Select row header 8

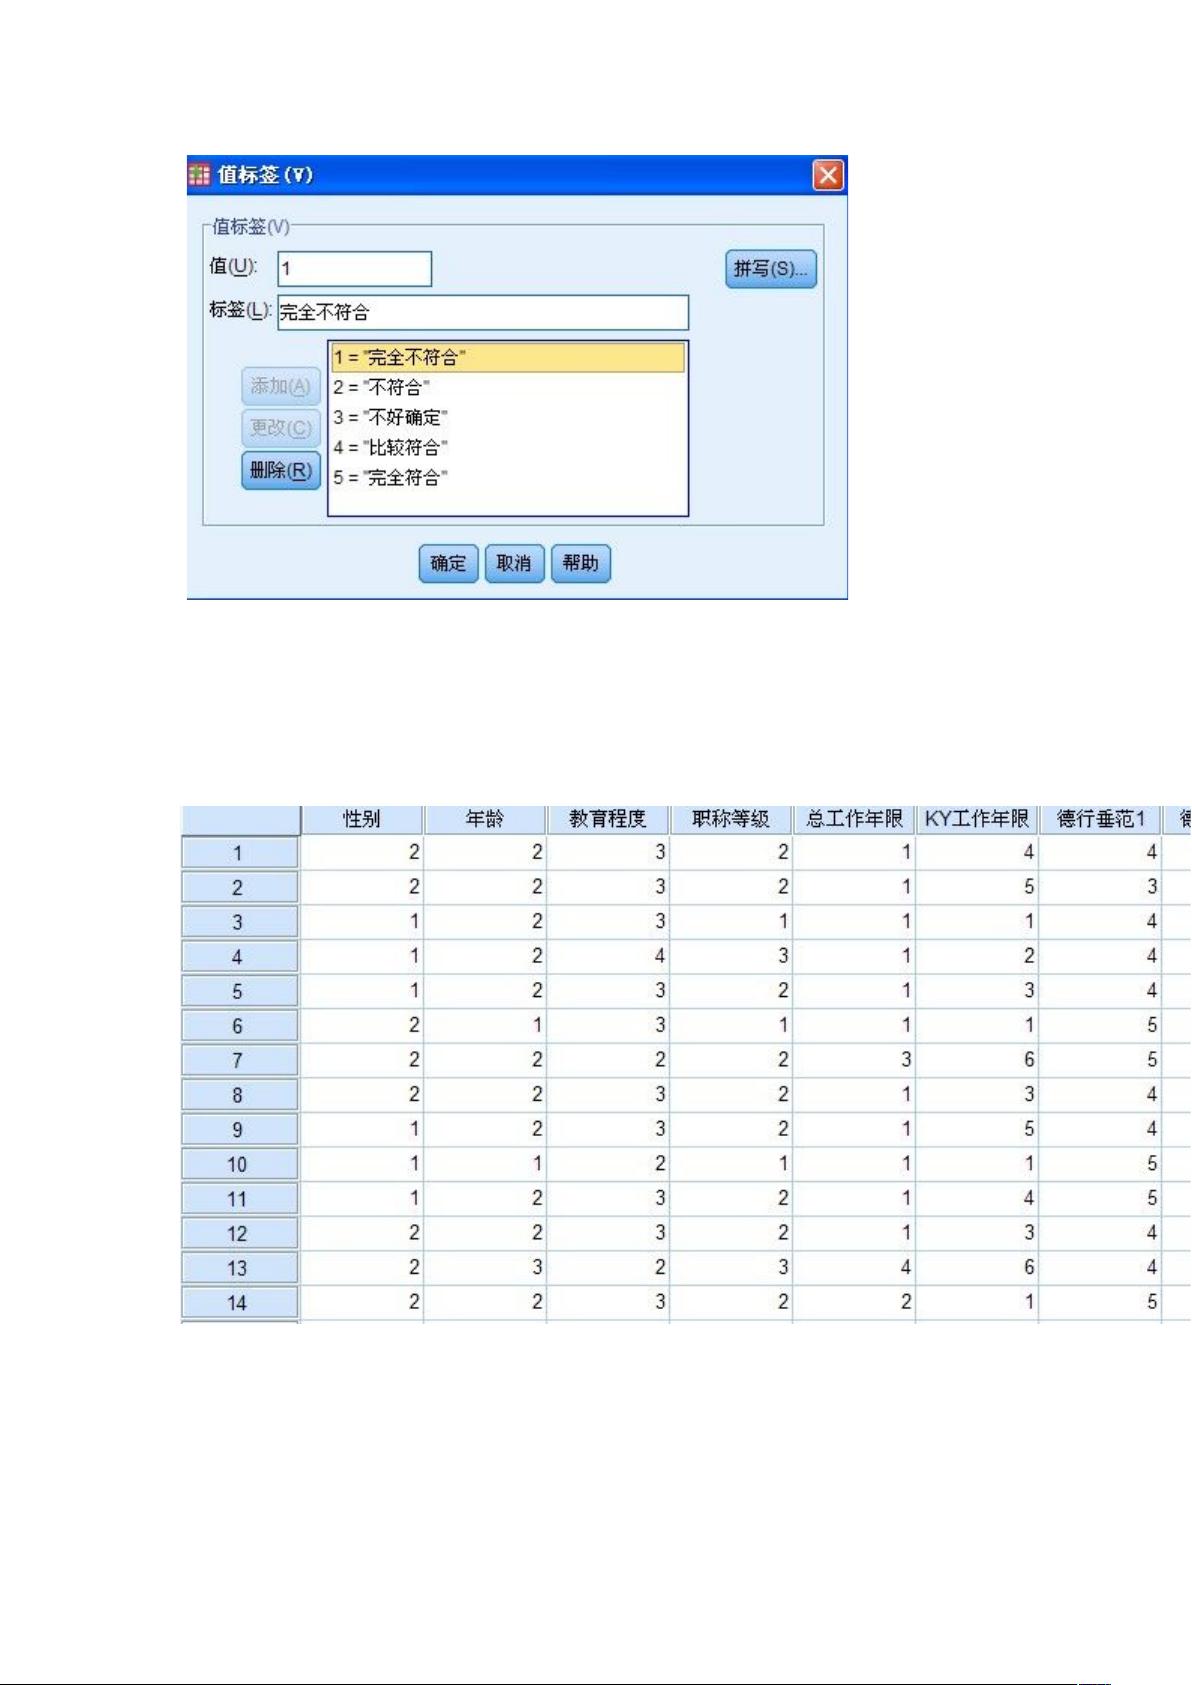click(x=239, y=1095)
